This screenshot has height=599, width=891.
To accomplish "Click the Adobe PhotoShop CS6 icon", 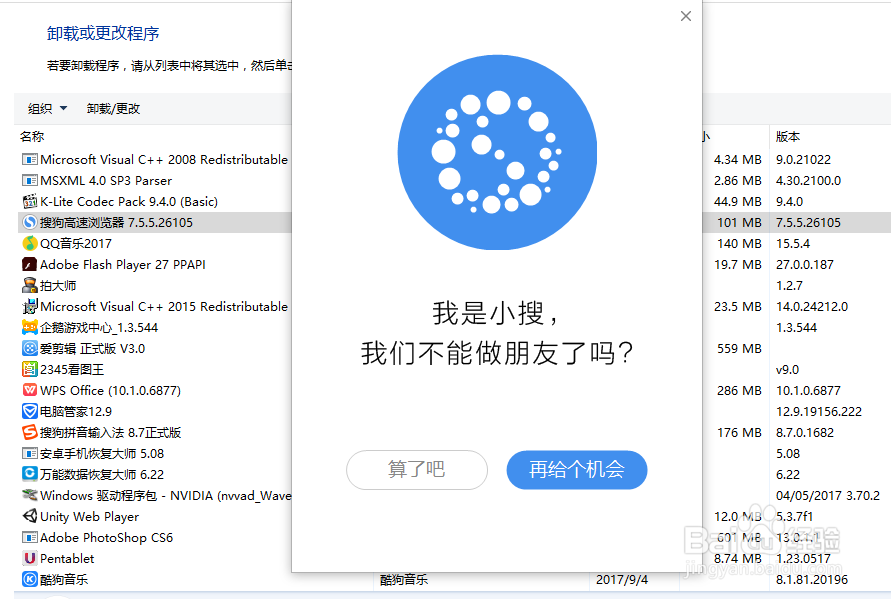I will click(x=28, y=537).
